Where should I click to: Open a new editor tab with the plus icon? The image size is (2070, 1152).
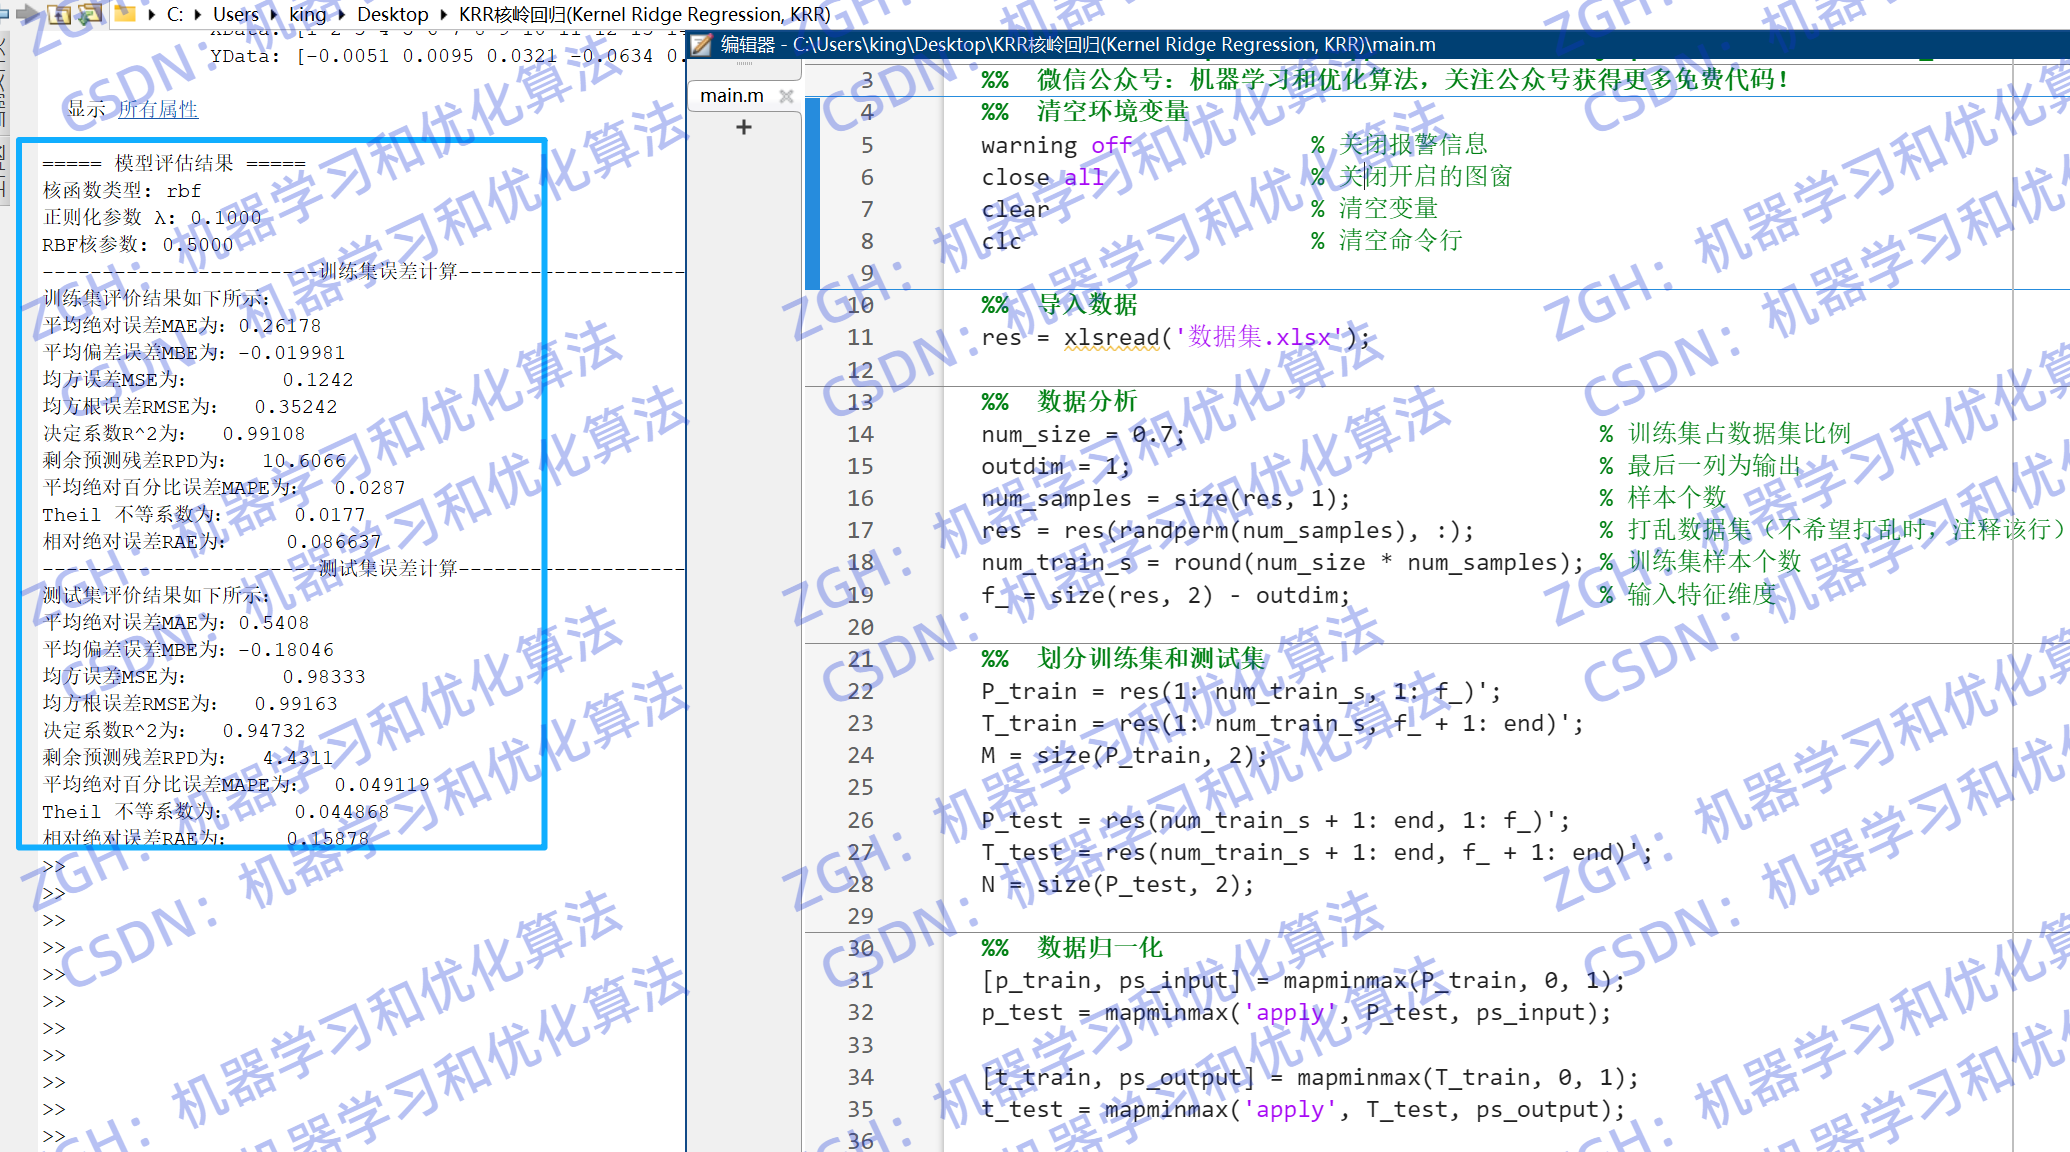tap(743, 127)
